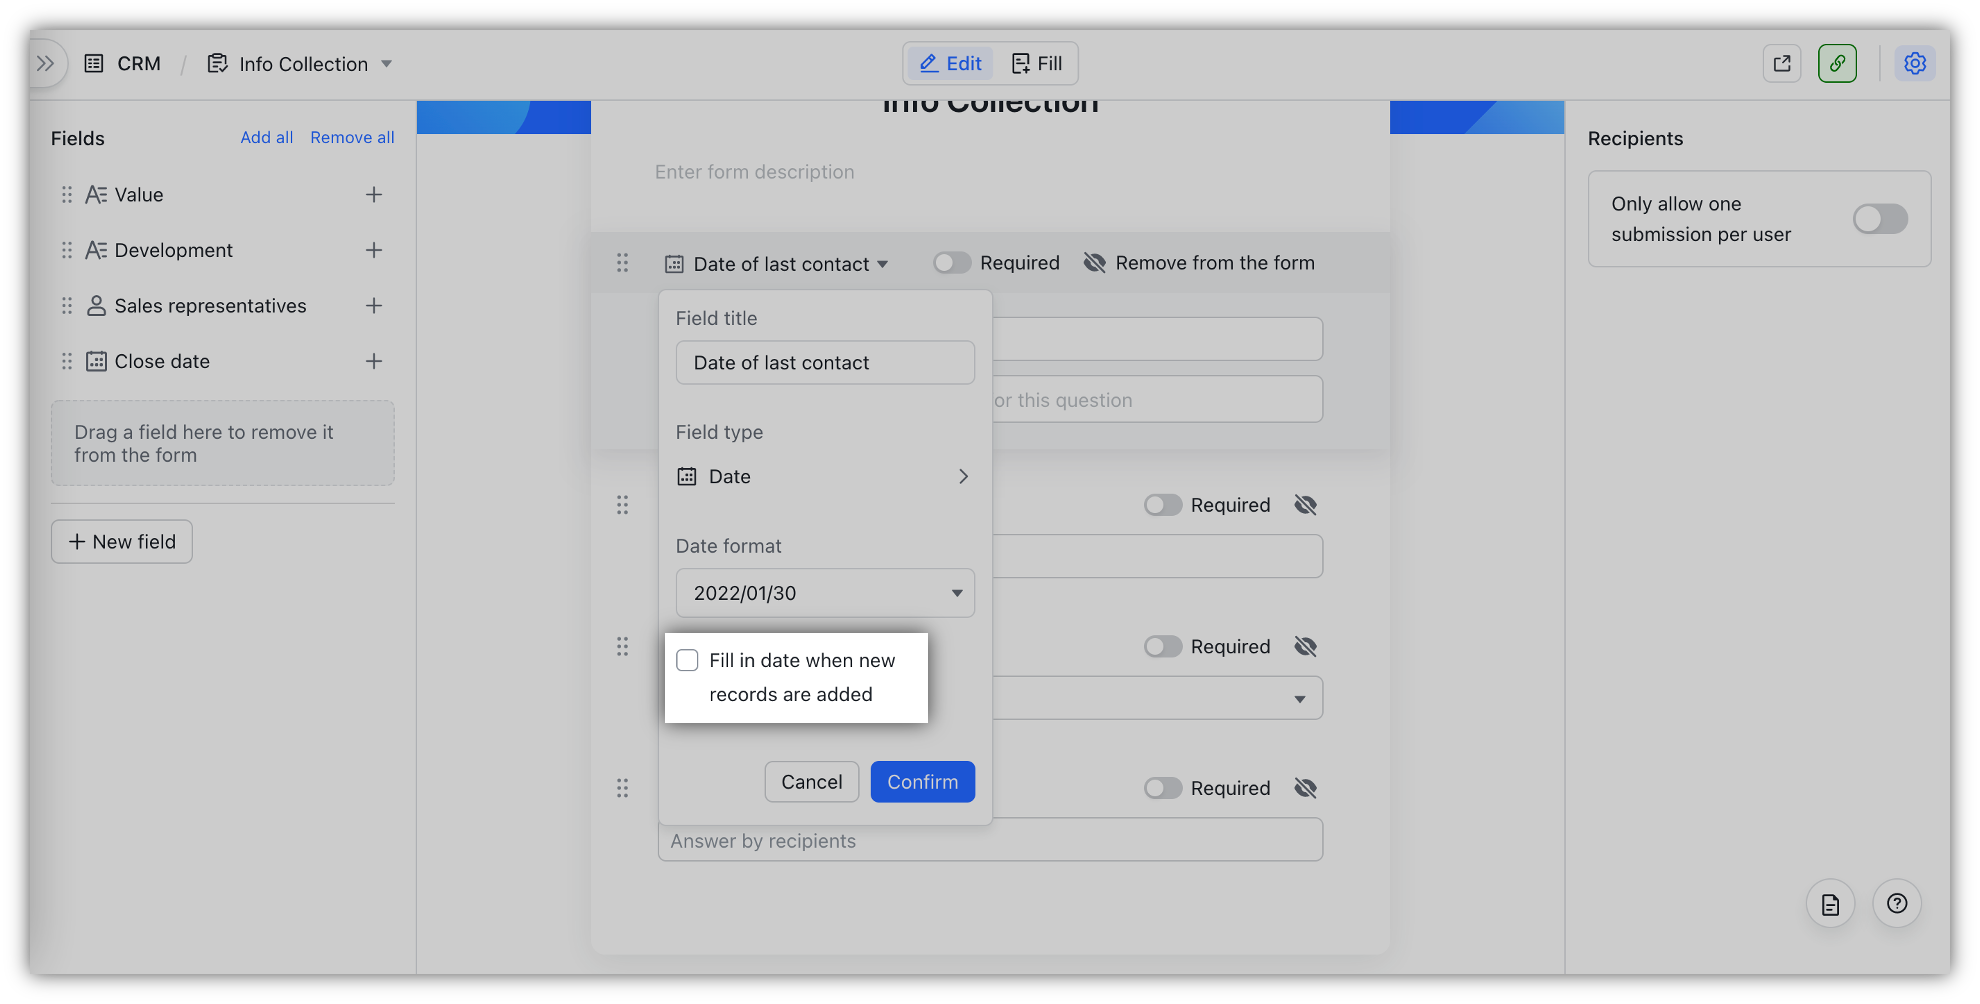Switch to the Edit tab
The width and height of the screenshot is (1980, 1004).
948,62
